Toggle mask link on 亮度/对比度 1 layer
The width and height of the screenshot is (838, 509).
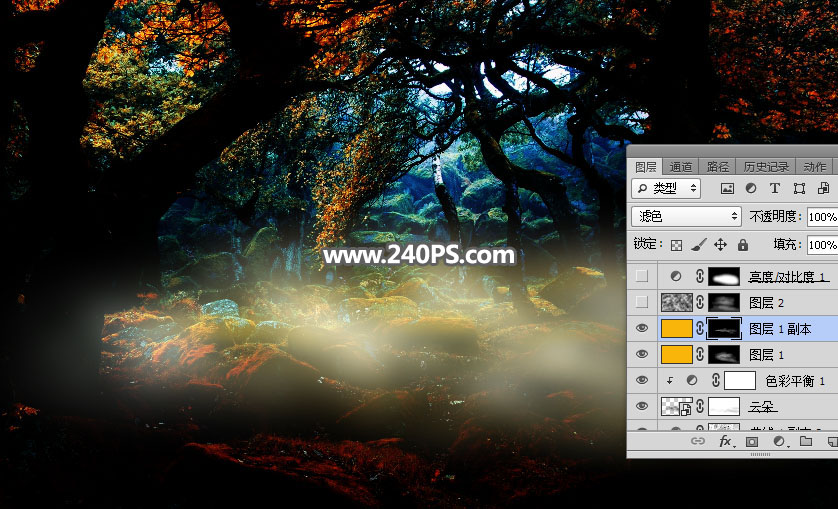(700, 276)
